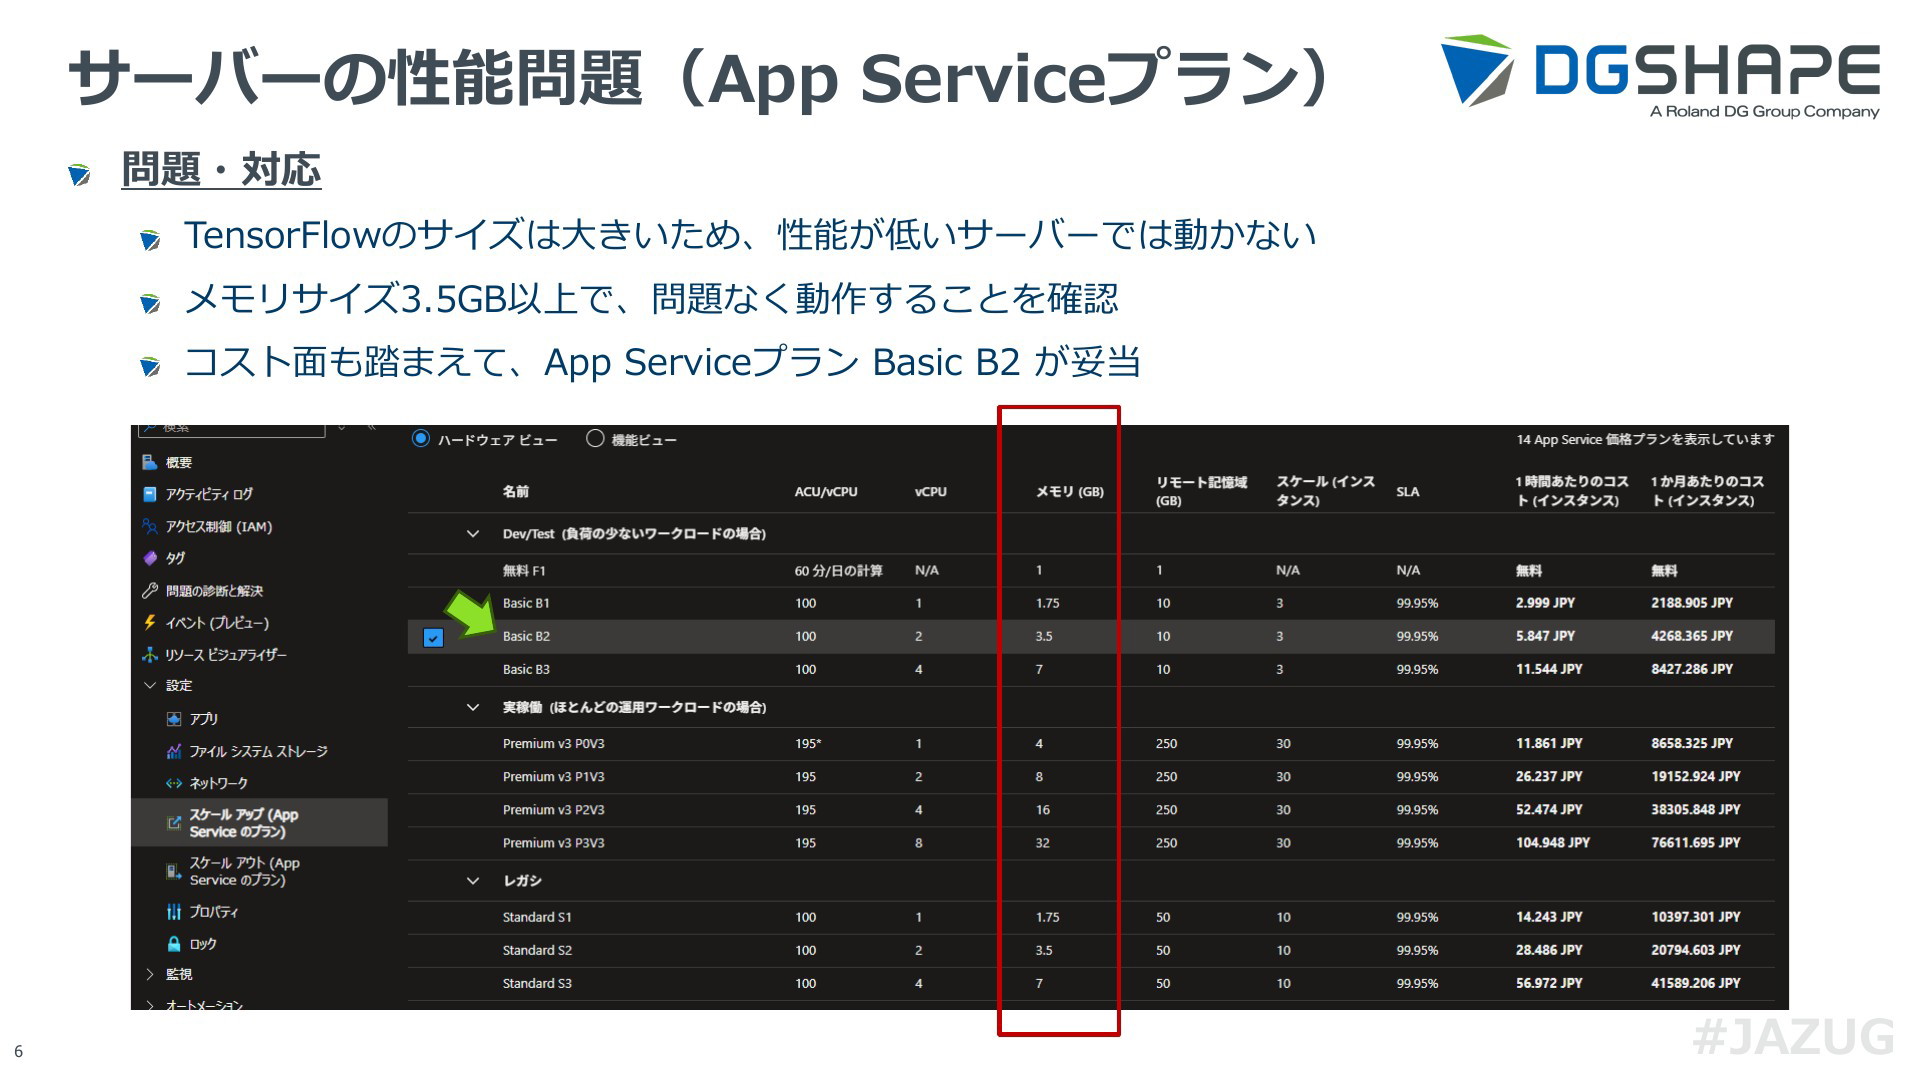Open タグ menu item
The image size is (1920, 1080).
click(x=175, y=558)
